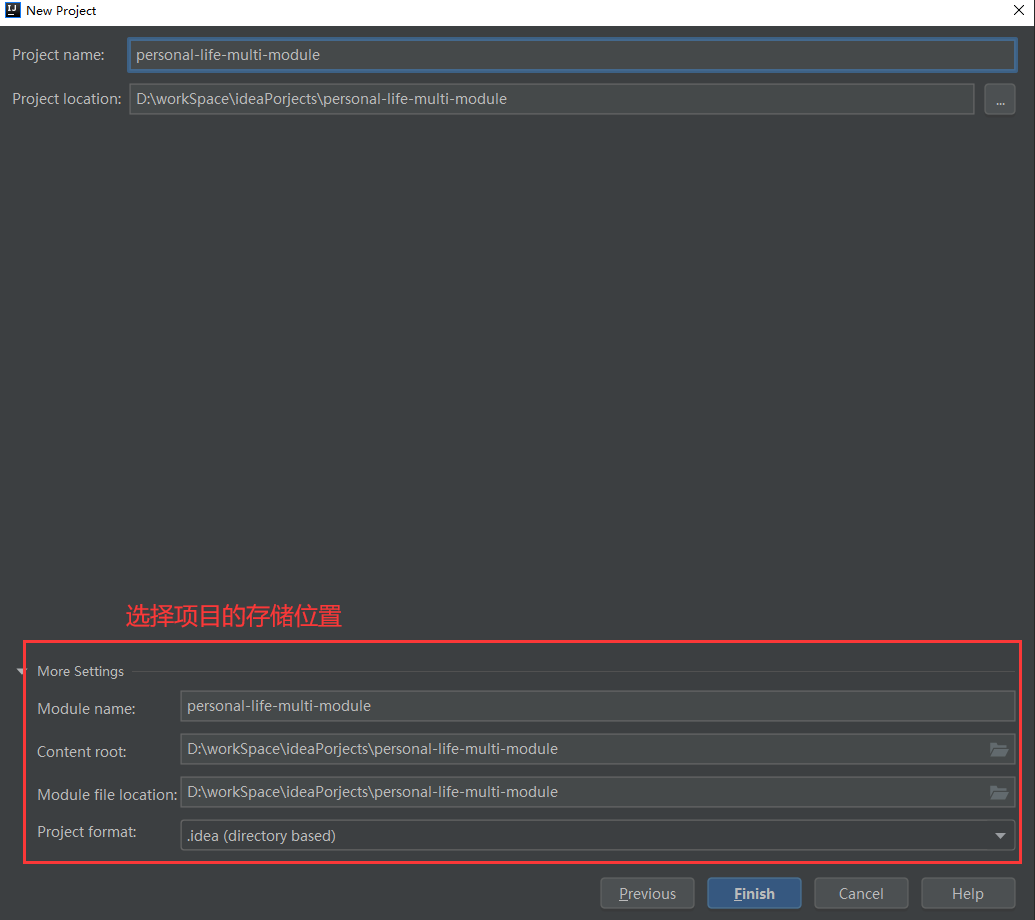Open the Project format dropdown
Image resolution: width=1035 pixels, height=920 pixels.
click(597, 835)
